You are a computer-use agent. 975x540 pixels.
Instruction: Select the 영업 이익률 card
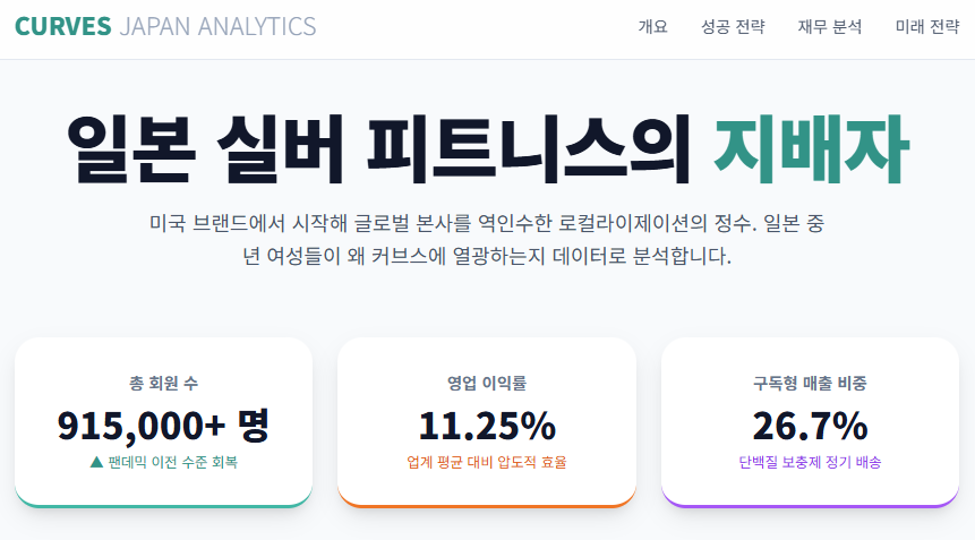487,422
